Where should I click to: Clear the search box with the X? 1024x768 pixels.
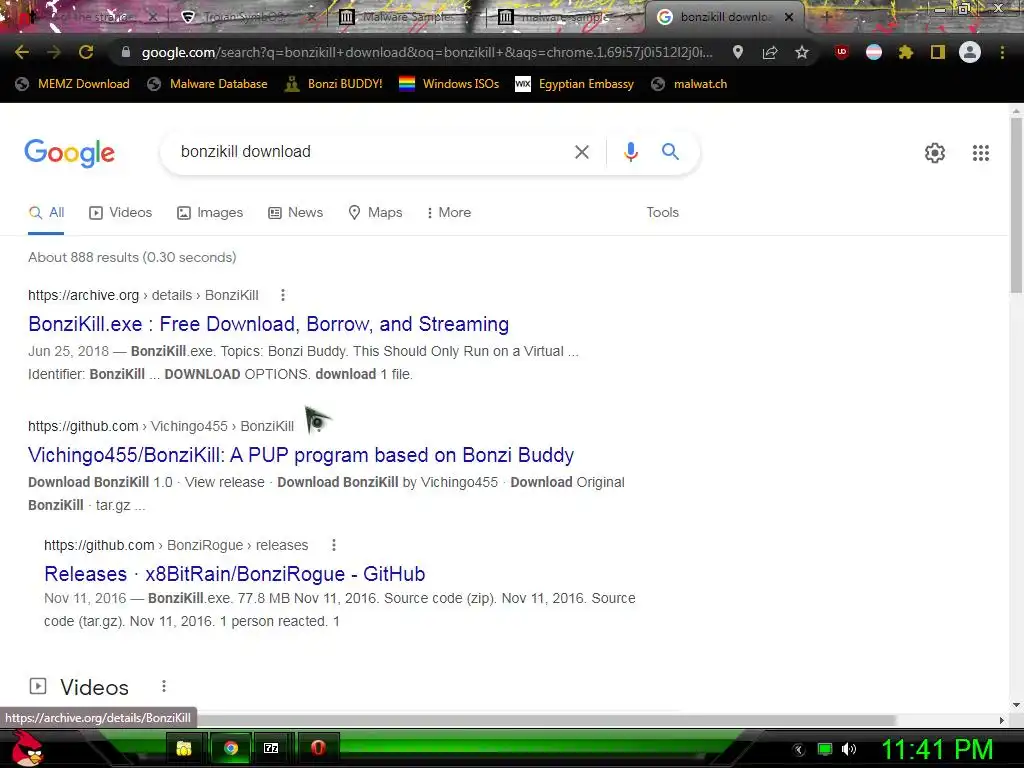582,152
